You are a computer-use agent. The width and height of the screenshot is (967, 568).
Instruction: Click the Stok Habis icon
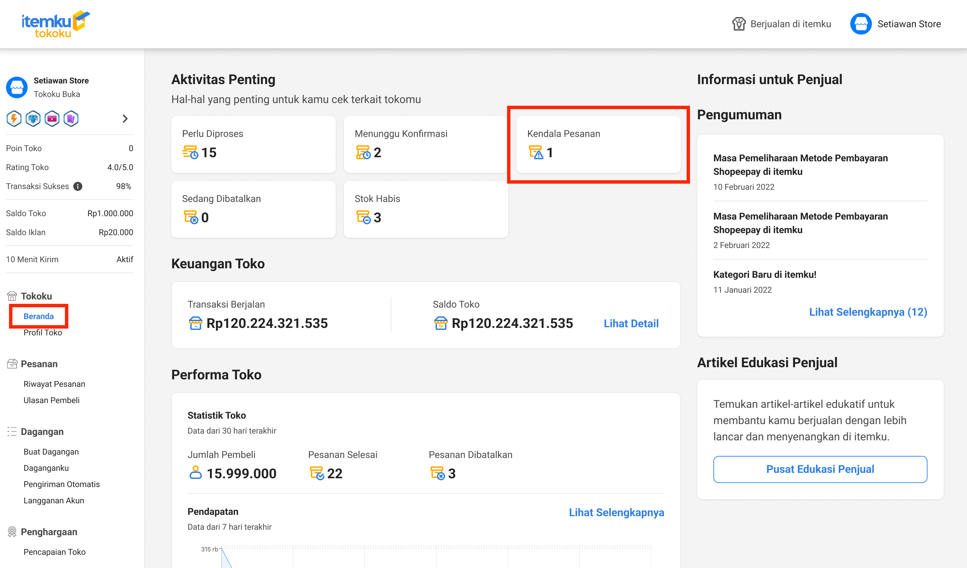pos(363,218)
